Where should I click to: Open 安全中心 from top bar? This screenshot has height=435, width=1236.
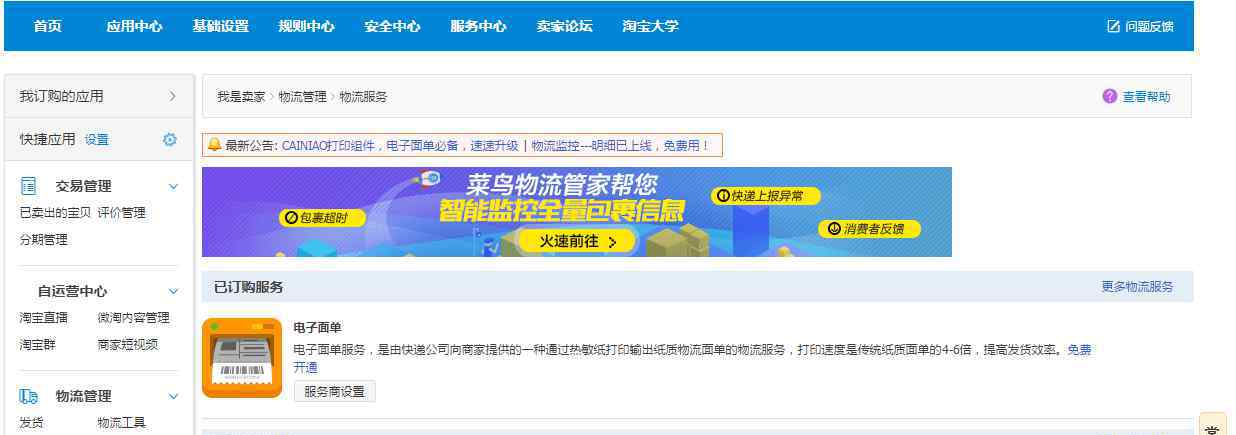(x=392, y=27)
